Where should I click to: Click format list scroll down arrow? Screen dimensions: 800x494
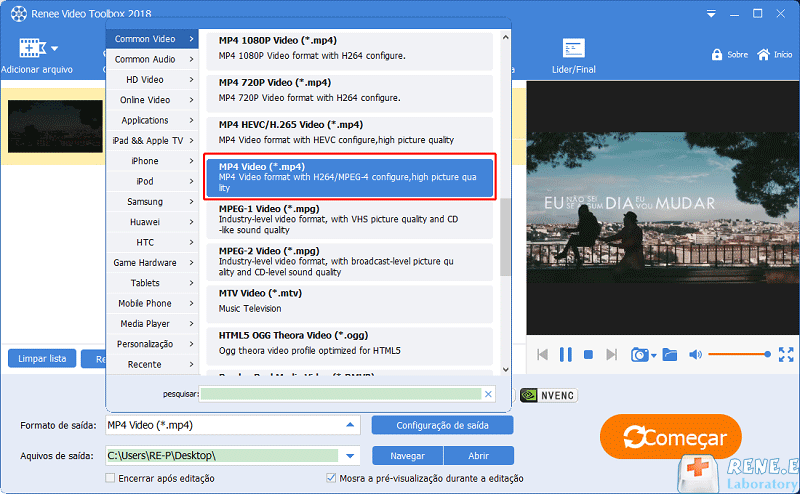(x=505, y=369)
